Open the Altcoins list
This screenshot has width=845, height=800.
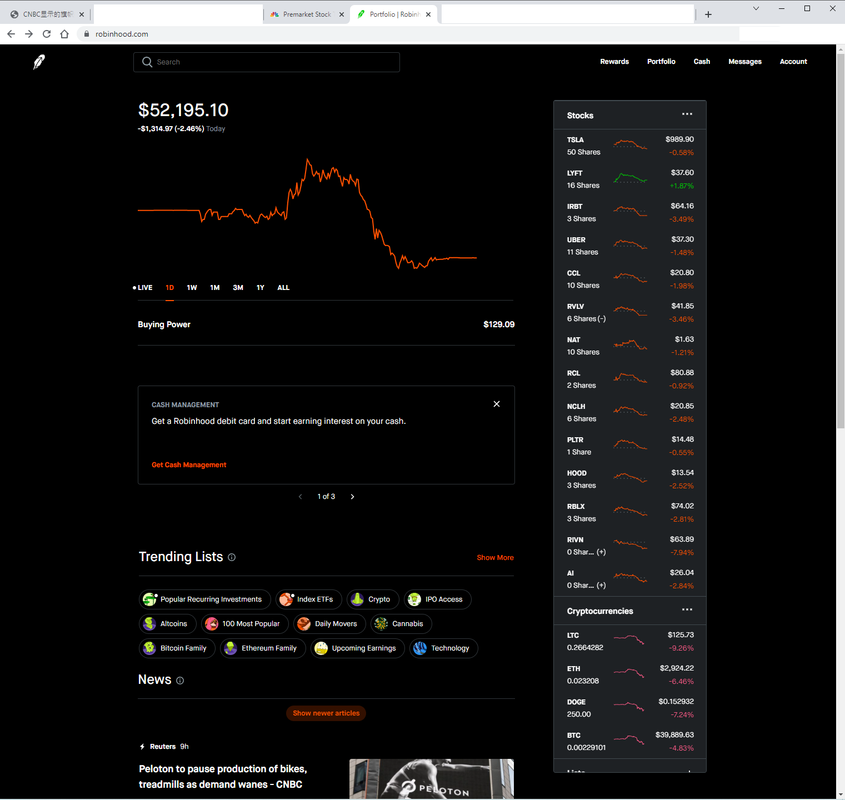coord(168,624)
